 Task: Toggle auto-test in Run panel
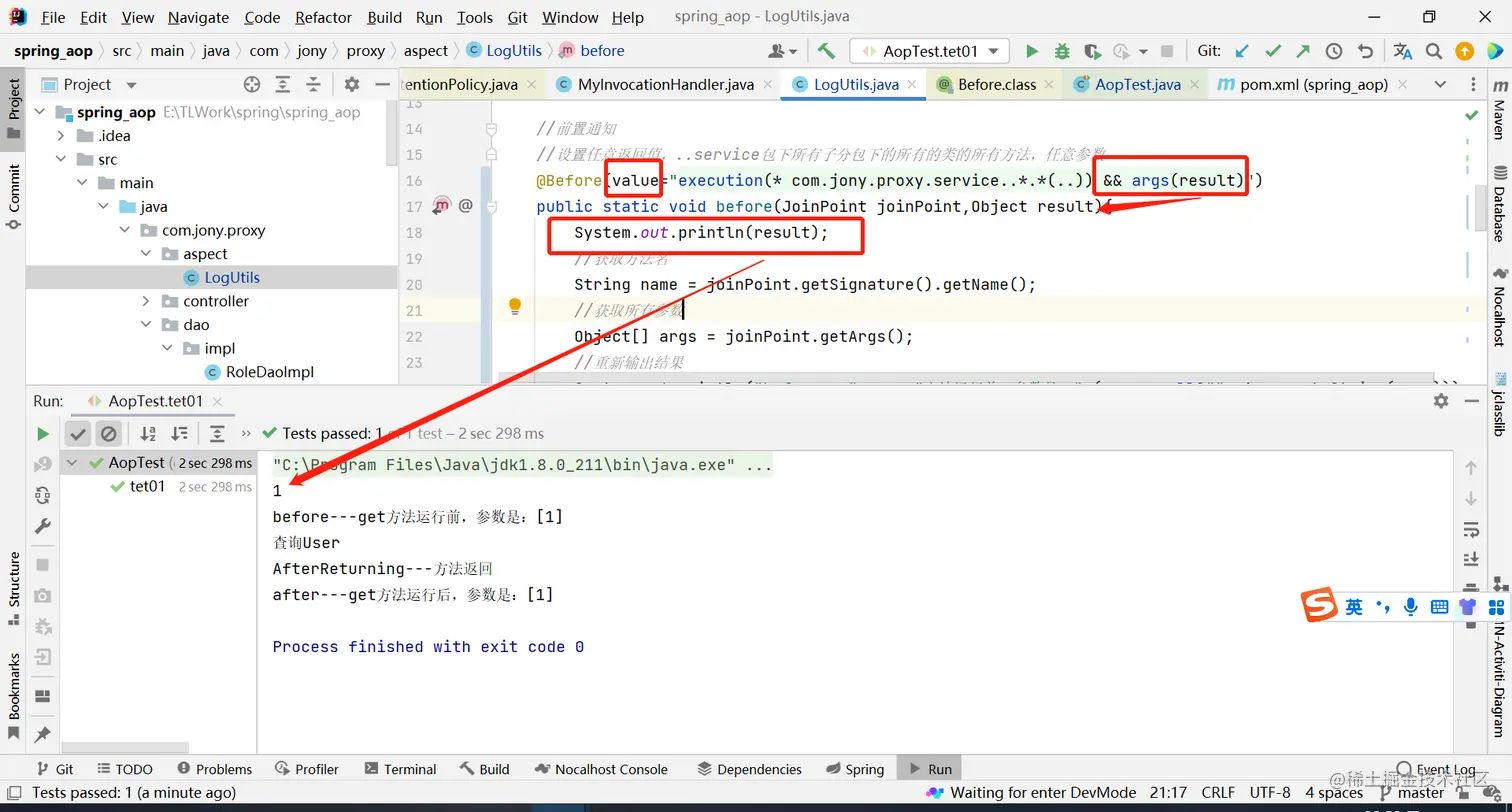(x=43, y=495)
